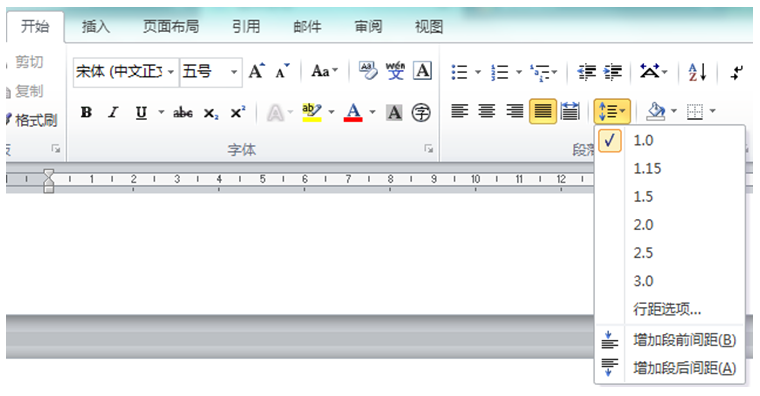Center align the paragraph
Viewport: 760px width, 396px height.
[x=487, y=111]
